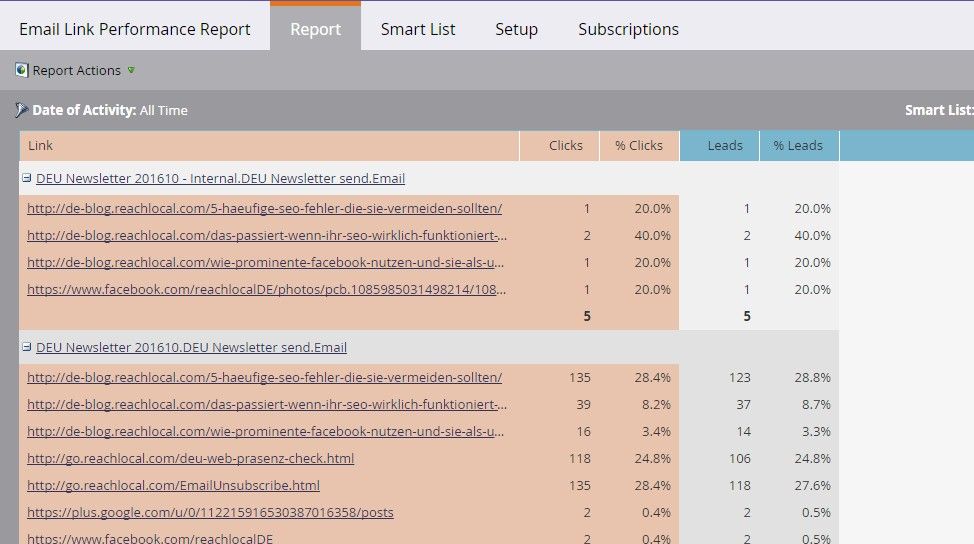The height and width of the screenshot is (544, 974).
Task: Open the DEU Newsletter 201610 - Internal email link
Action: tap(220, 179)
